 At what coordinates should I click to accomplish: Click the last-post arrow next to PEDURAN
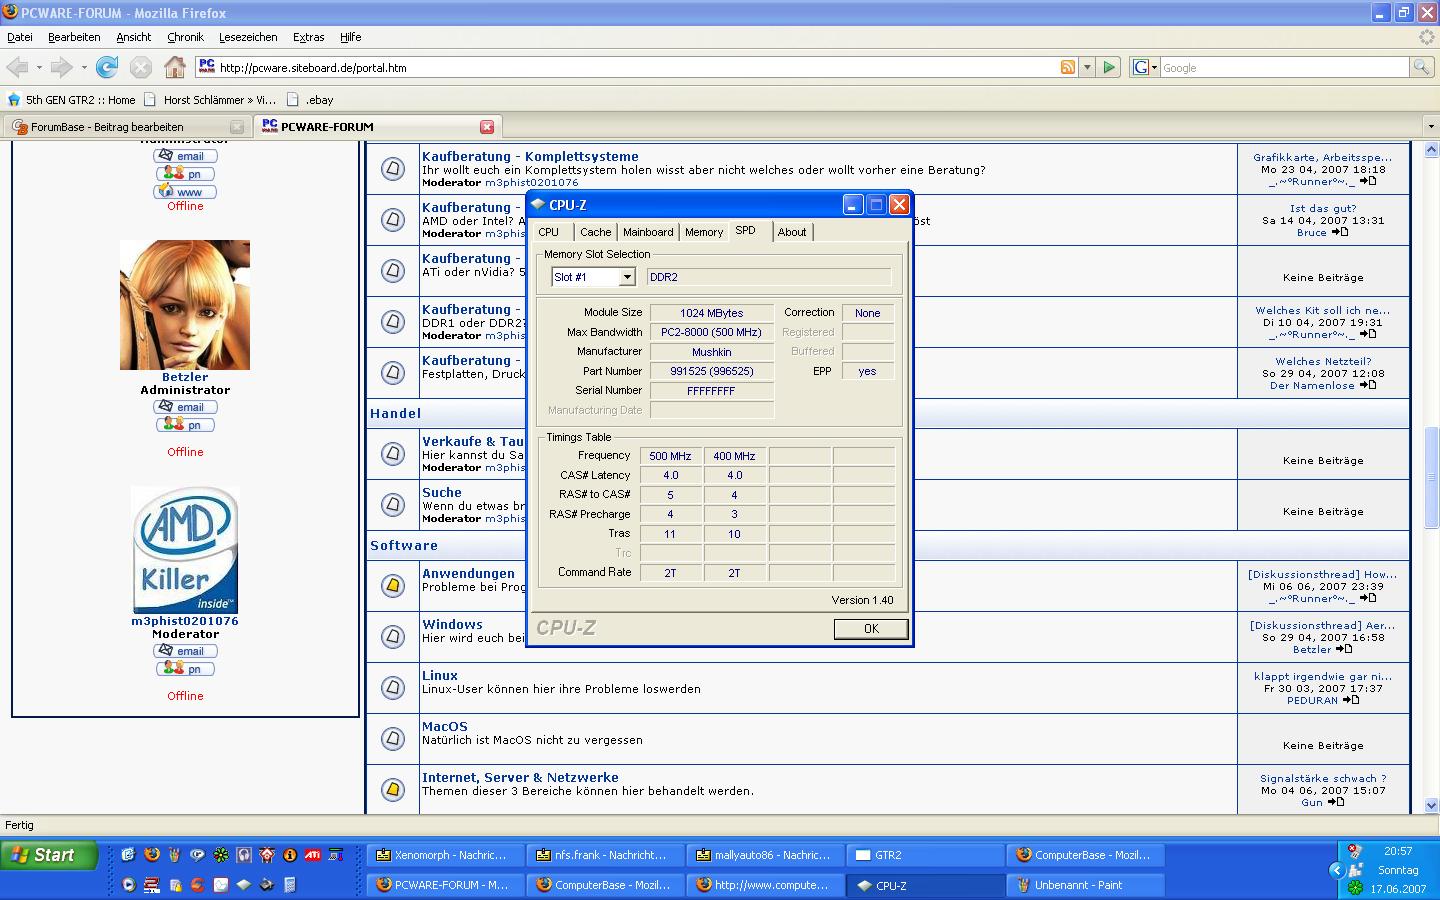[1351, 700]
